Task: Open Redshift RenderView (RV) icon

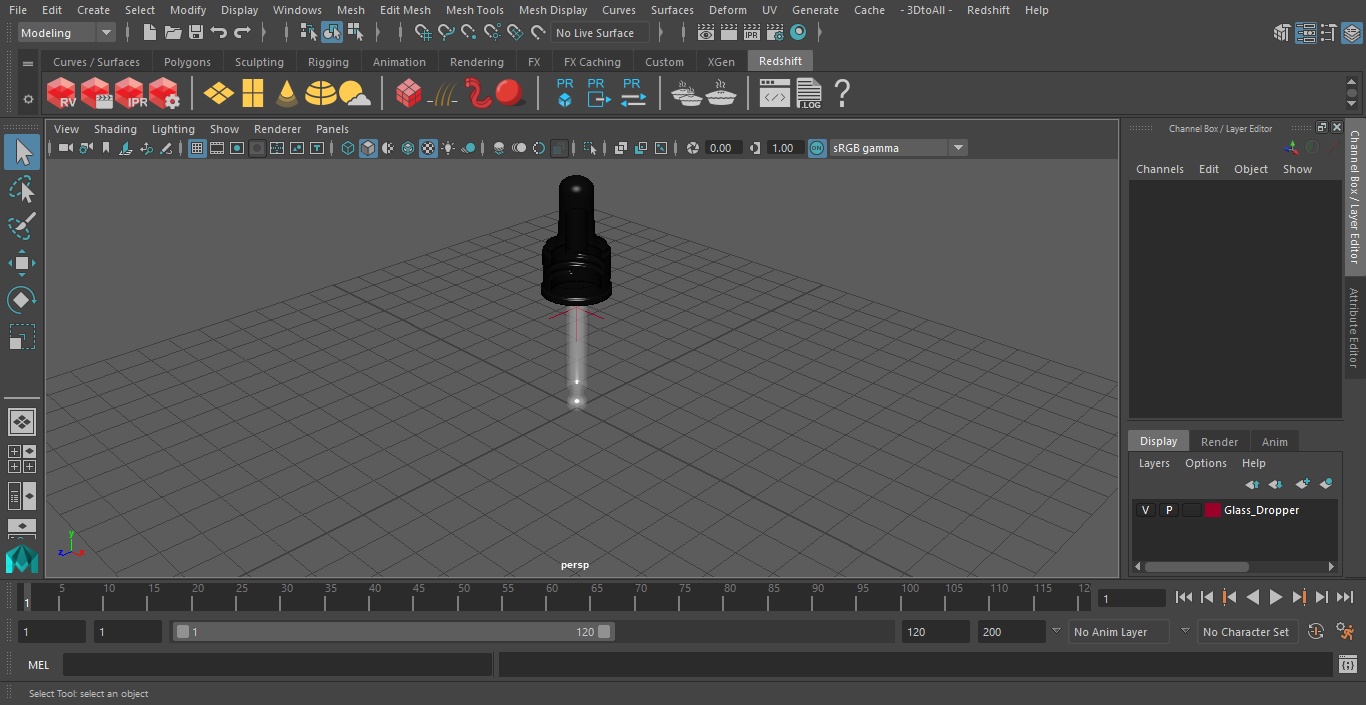Action: 62,94
